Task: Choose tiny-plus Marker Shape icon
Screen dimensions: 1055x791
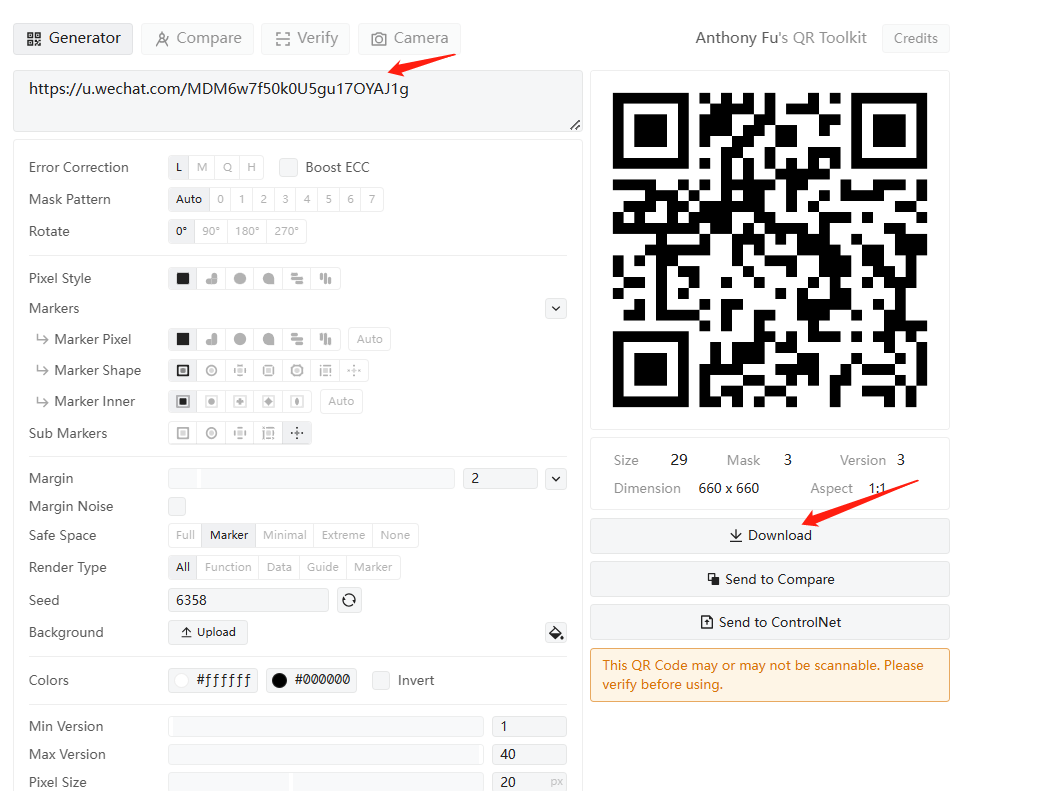Action: coord(354,371)
